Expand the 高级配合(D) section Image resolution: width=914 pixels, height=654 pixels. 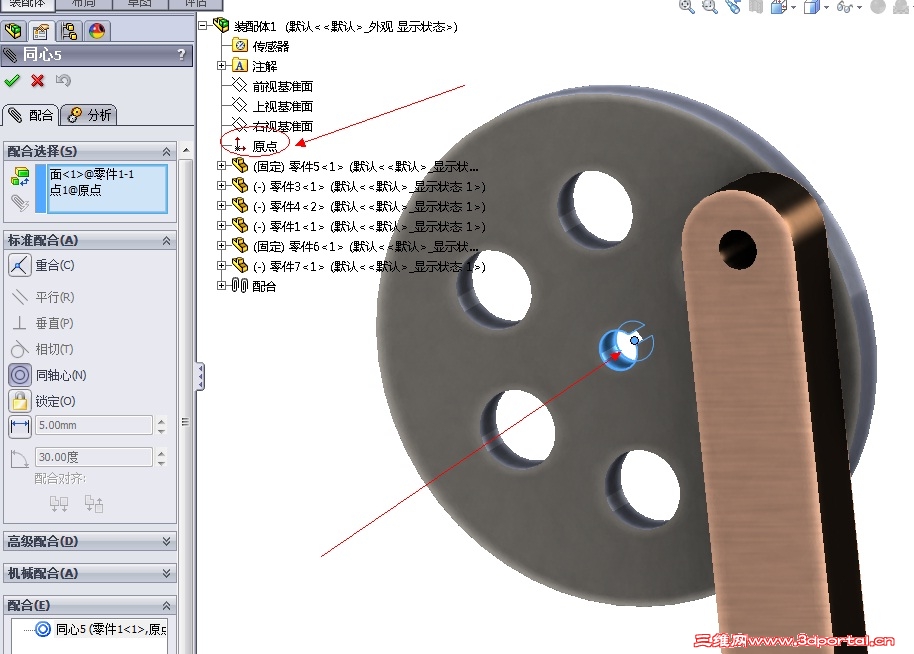tap(167, 541)
